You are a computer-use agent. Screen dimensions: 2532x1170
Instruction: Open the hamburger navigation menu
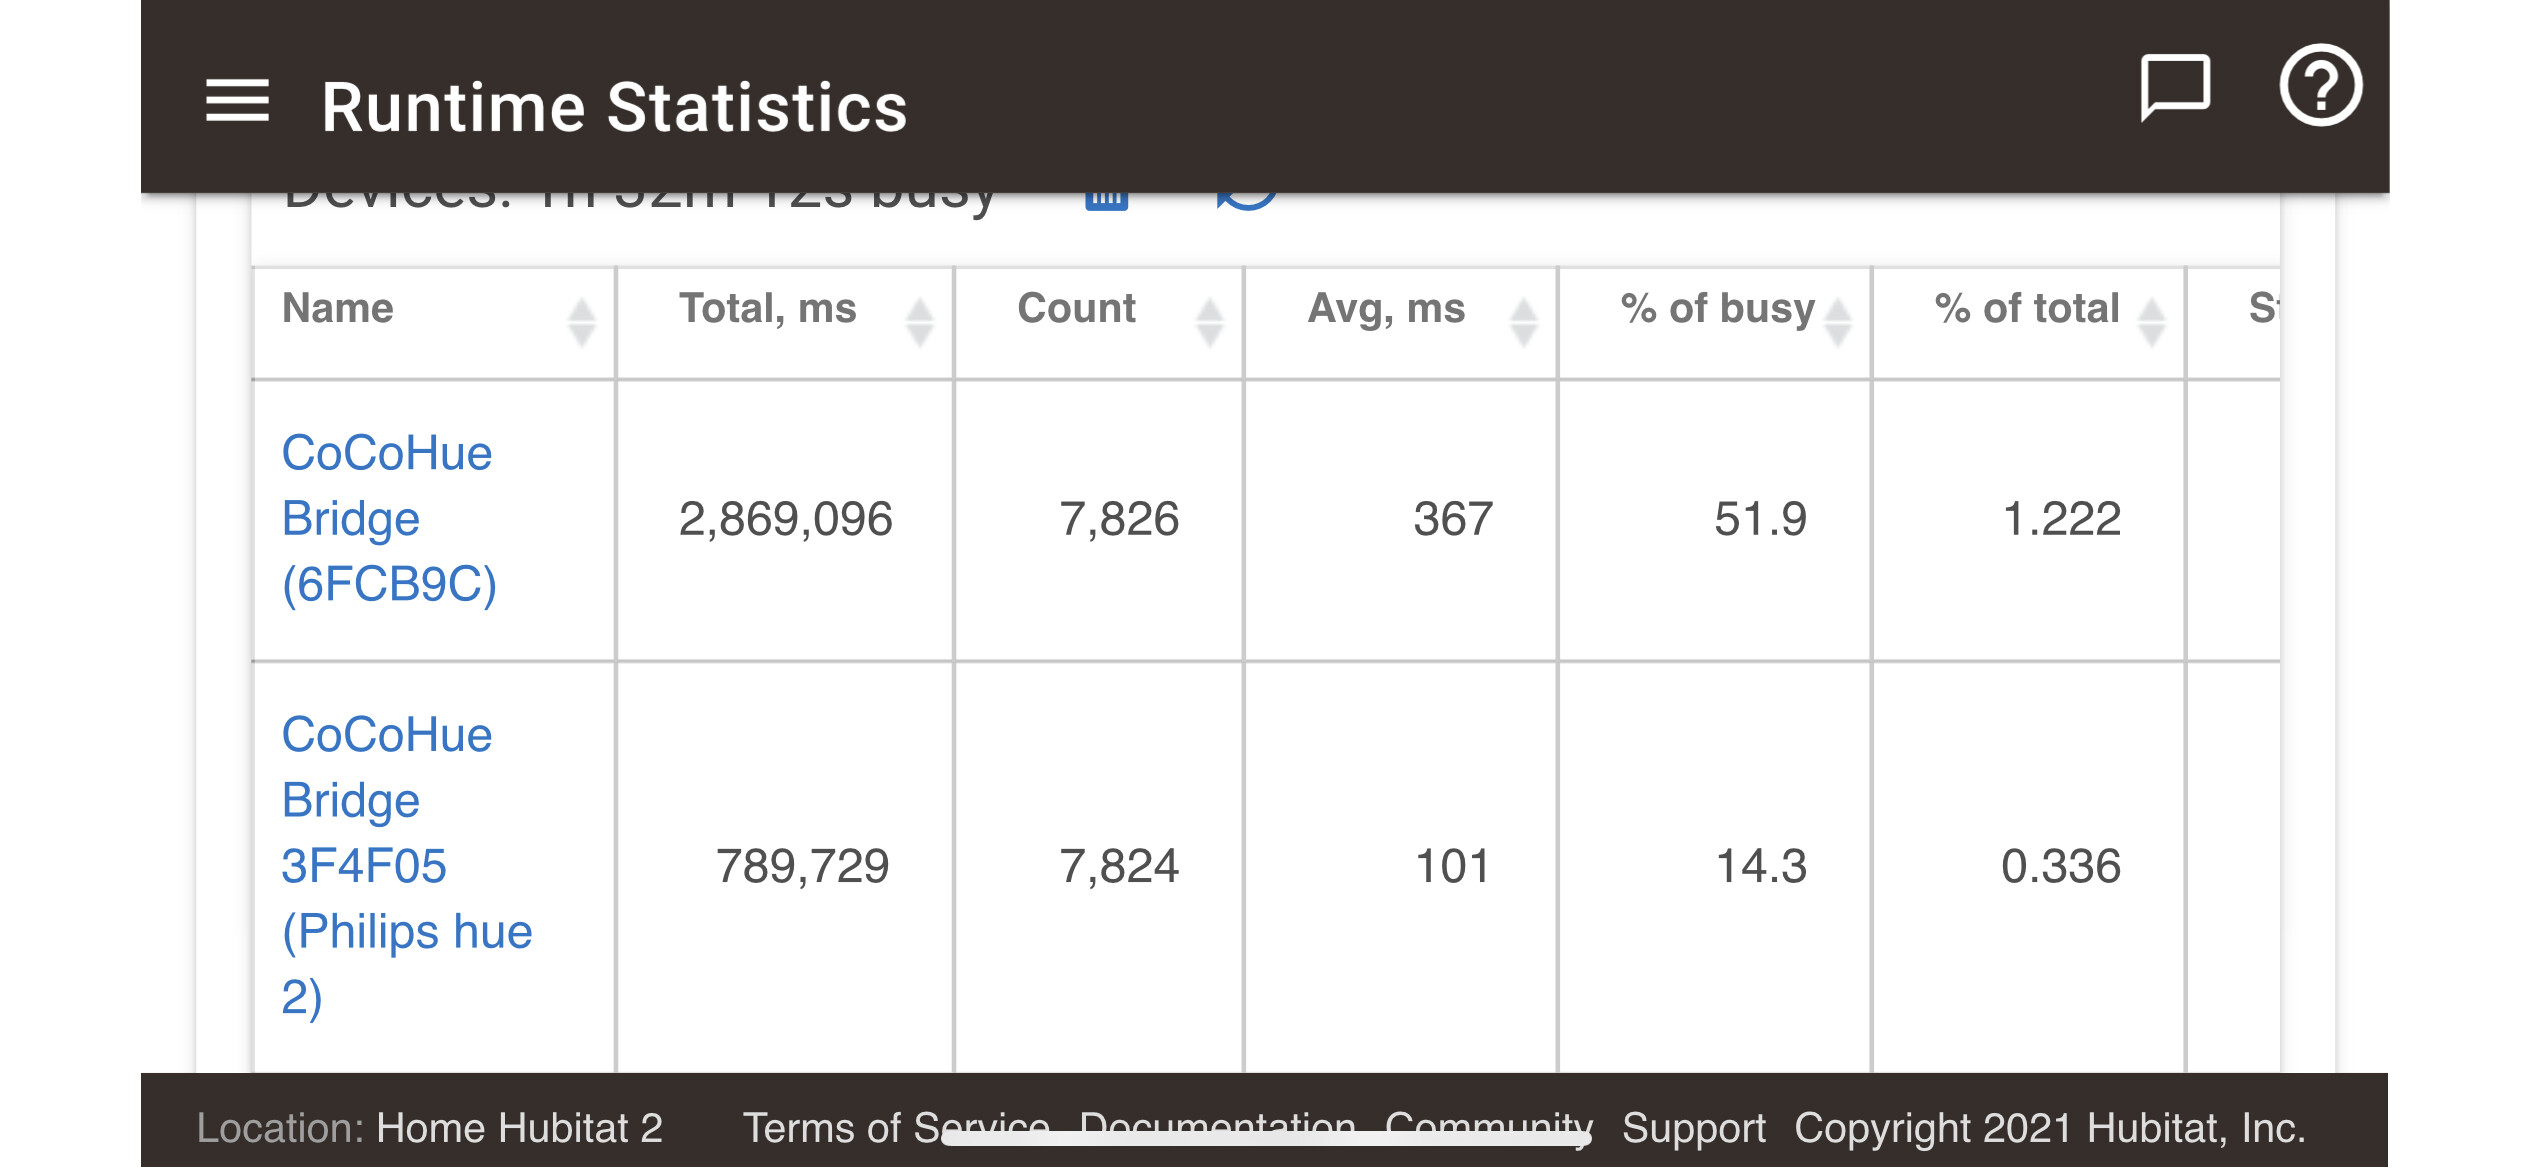237,101
